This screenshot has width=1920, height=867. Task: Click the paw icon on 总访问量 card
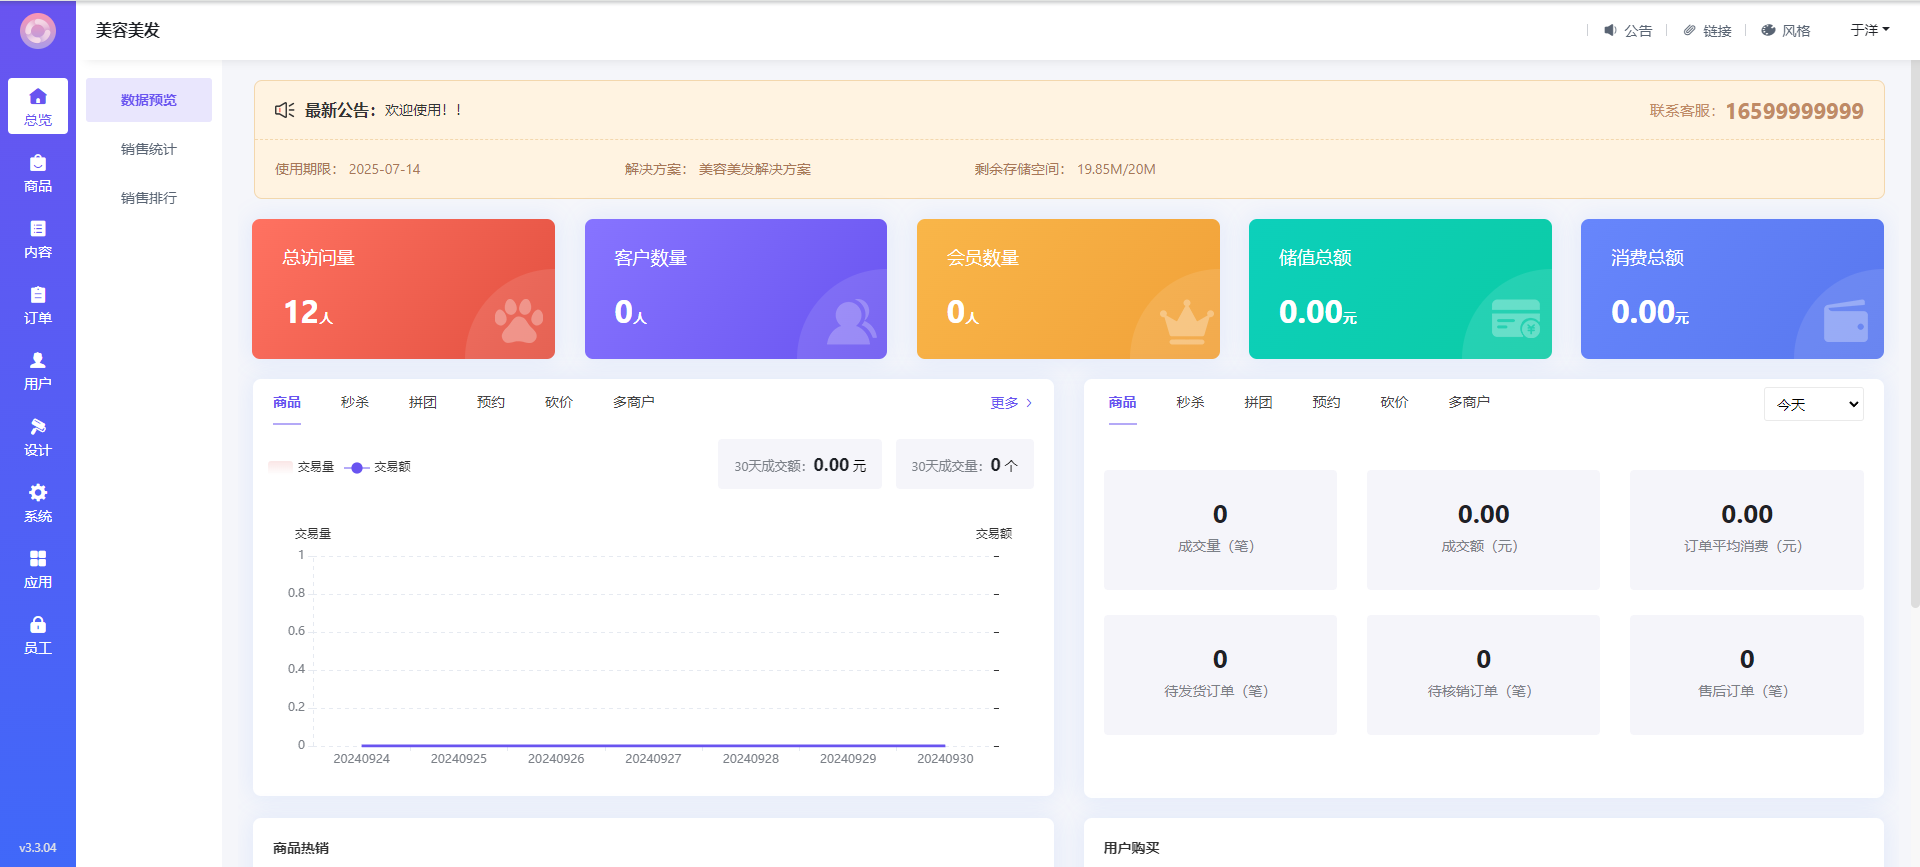(x=519, y=320)
